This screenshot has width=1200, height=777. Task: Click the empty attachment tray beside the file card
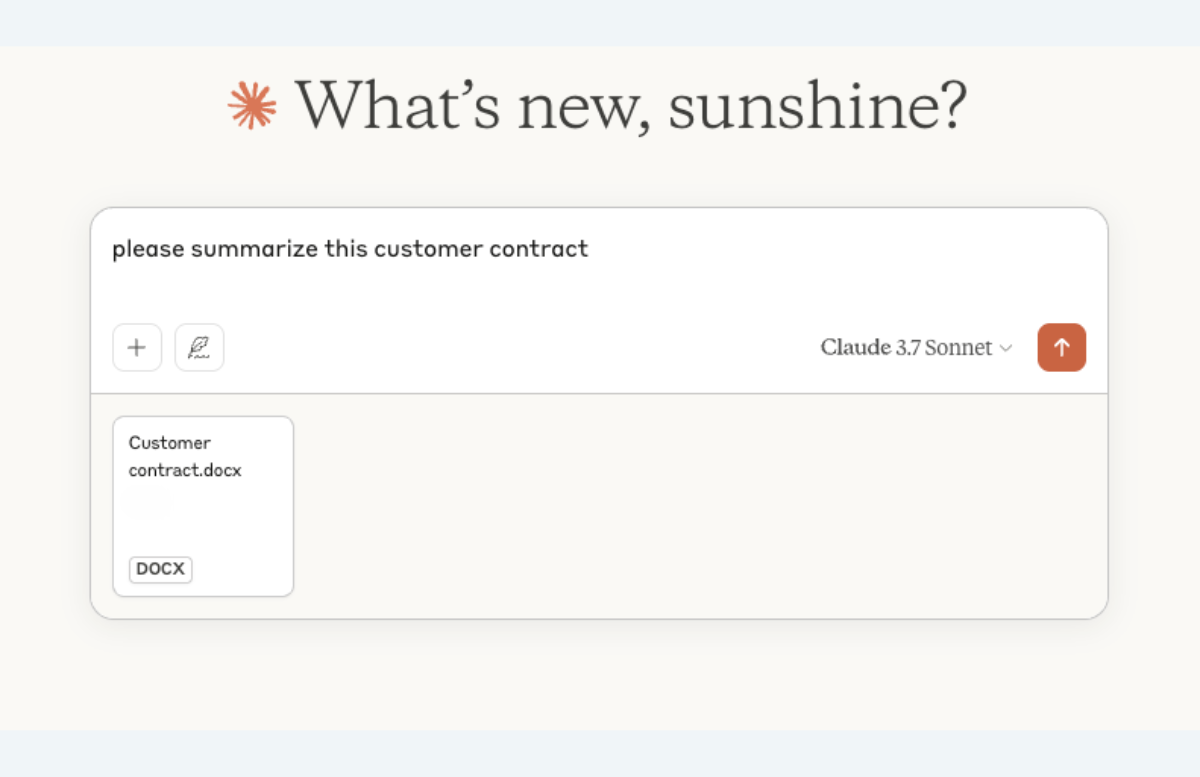pos(700,506)
